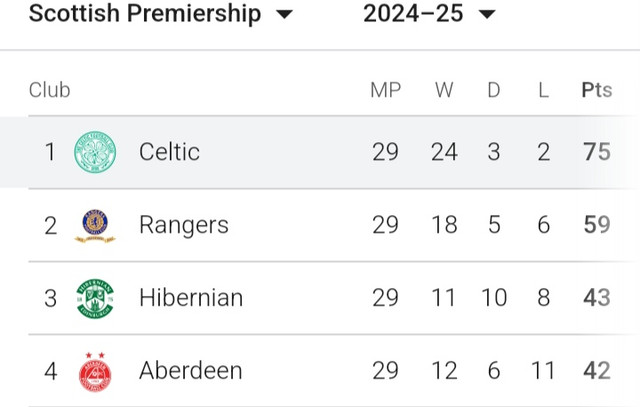Click the Club column header
The image size is (640, 407).
click(x=49, y=90)
